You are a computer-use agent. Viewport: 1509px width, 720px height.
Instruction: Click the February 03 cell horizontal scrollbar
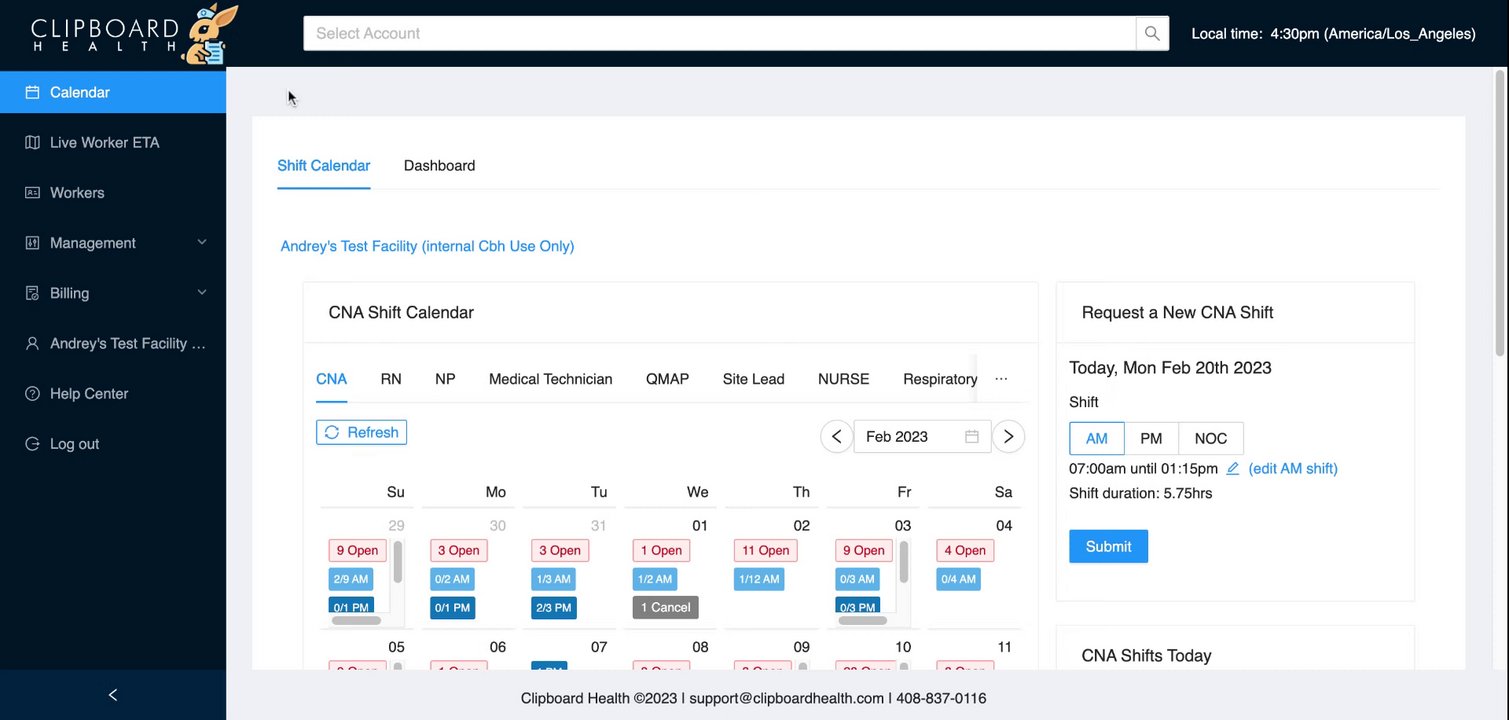[x=863, y=620]
